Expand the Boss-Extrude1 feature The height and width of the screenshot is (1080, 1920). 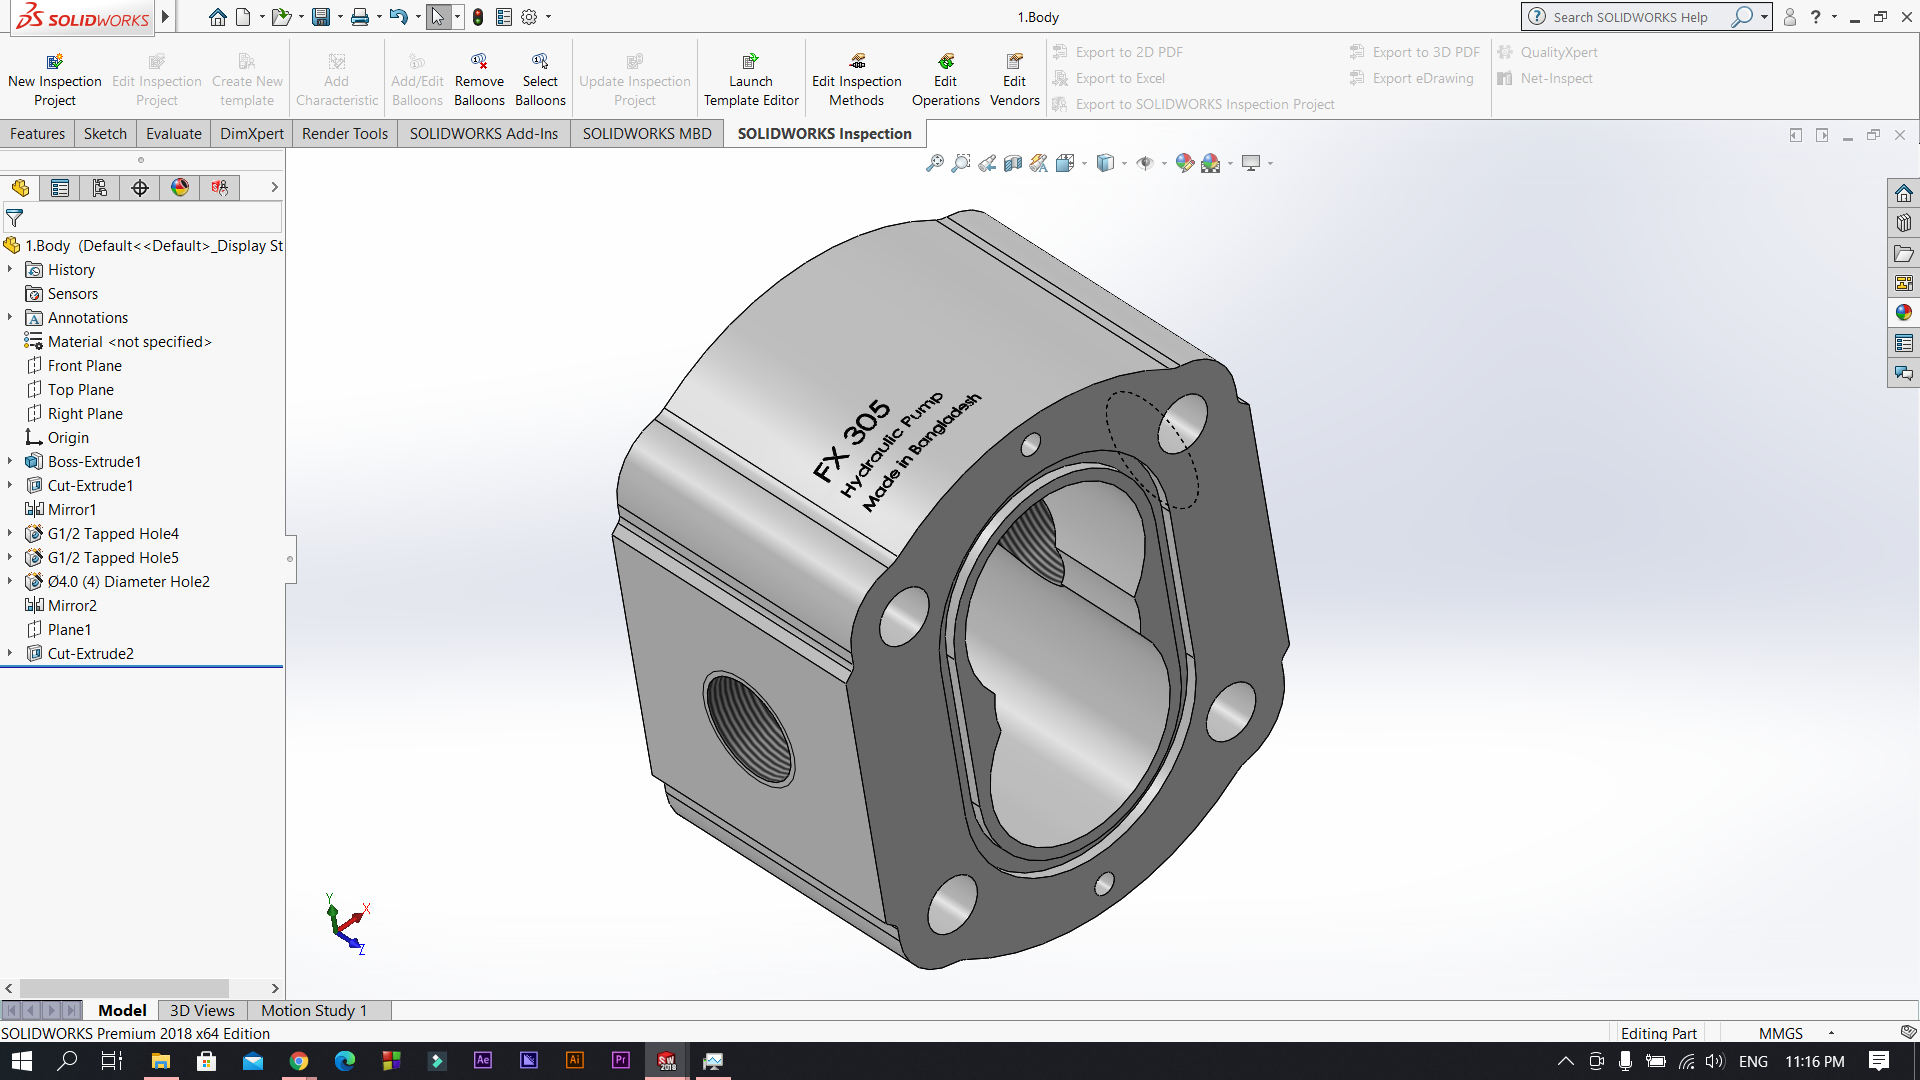(x=10, y=461)
